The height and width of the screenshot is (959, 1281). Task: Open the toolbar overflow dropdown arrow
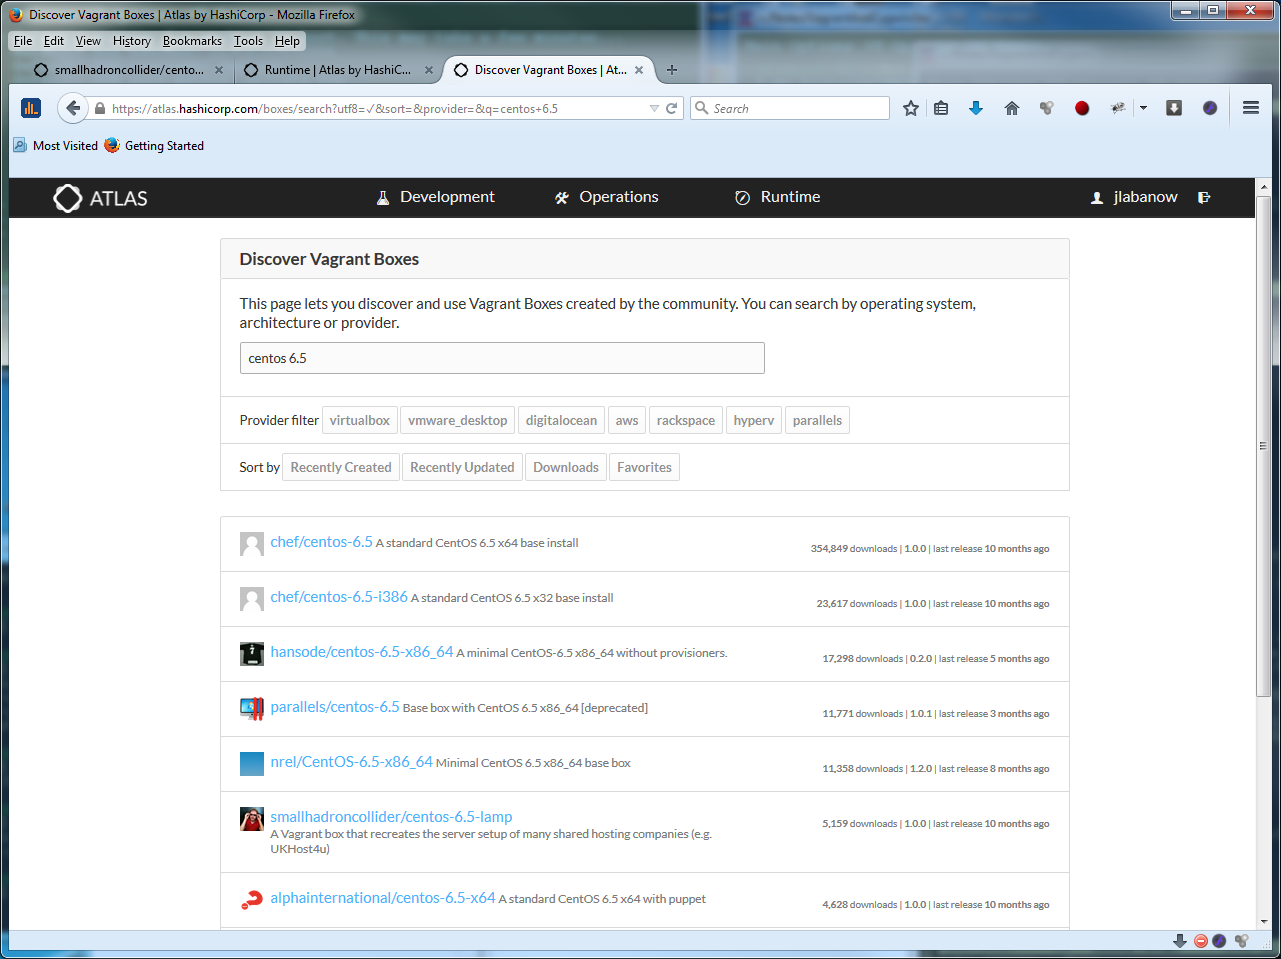tap(1143, 108)
